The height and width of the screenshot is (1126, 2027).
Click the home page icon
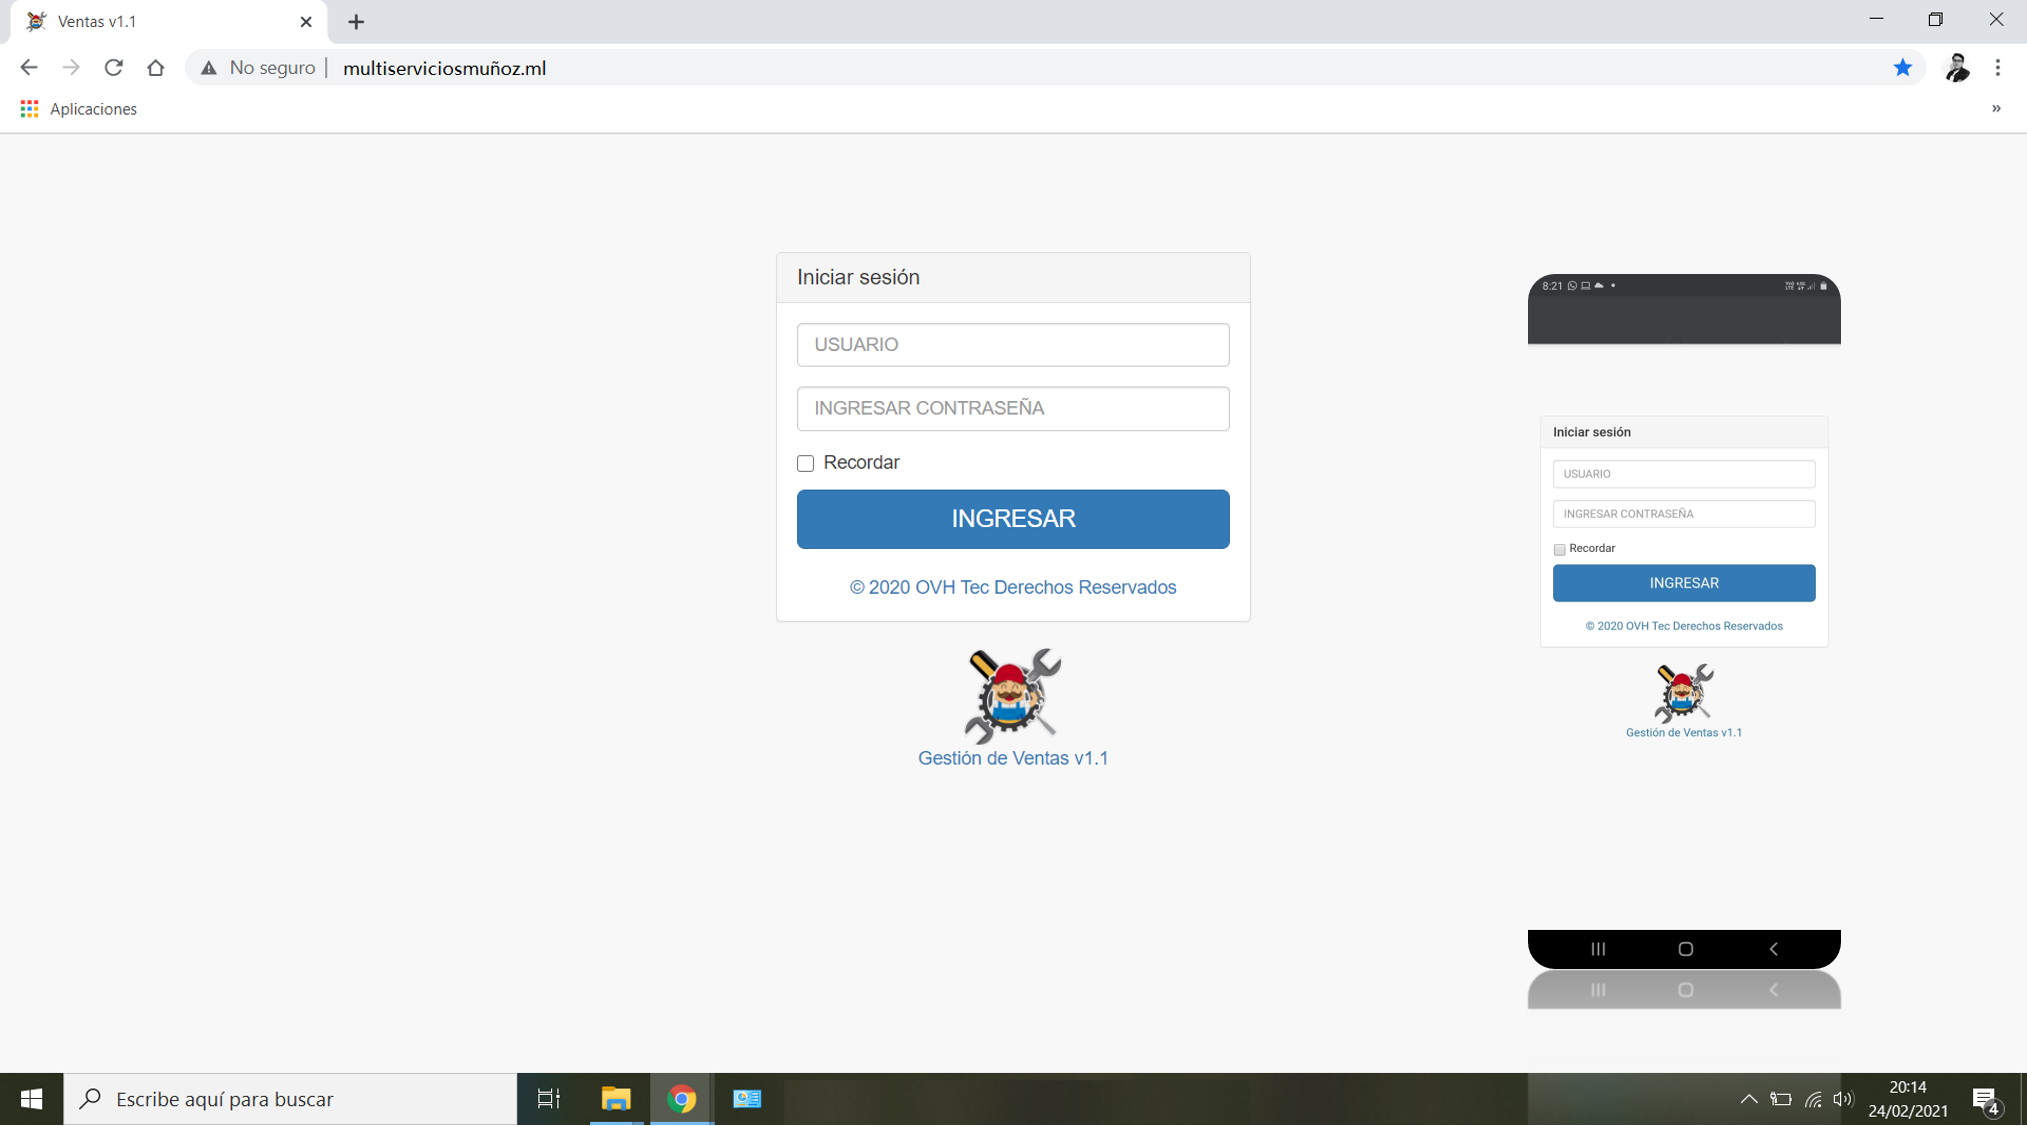click(x=155, y=68)
